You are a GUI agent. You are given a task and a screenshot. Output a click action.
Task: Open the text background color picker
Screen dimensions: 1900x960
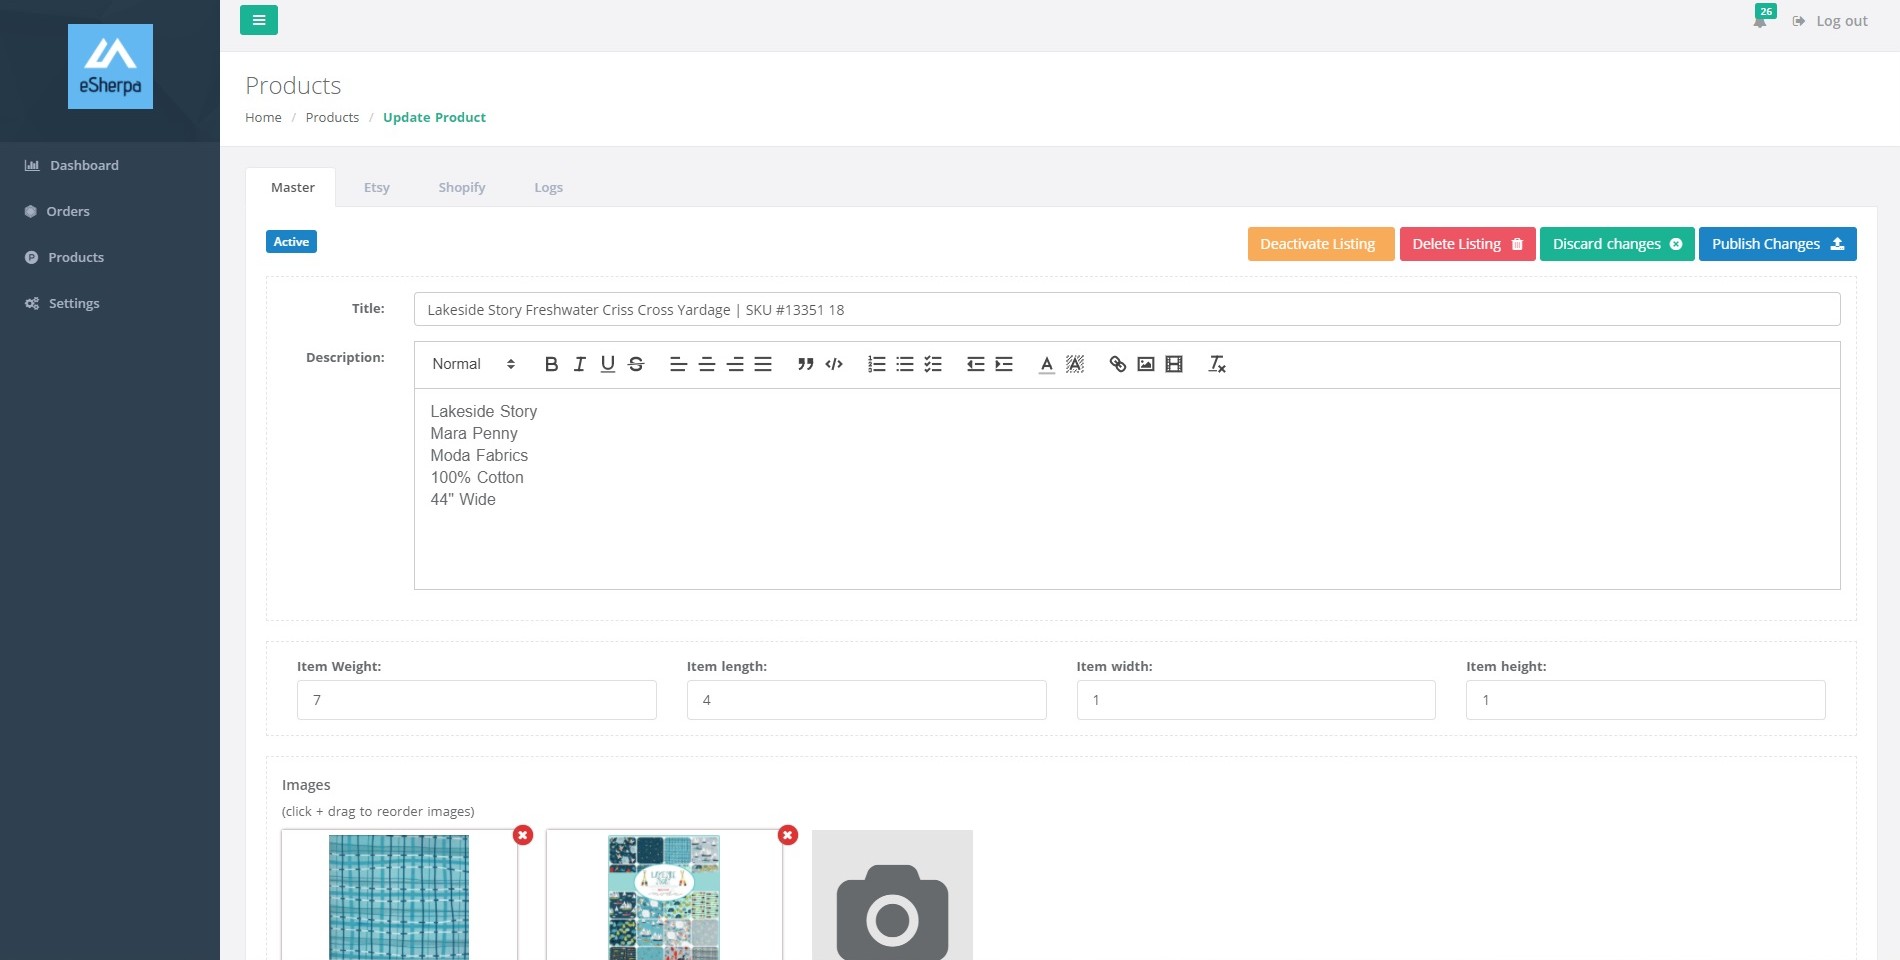pyautogui.click(x=1075, y=364)
